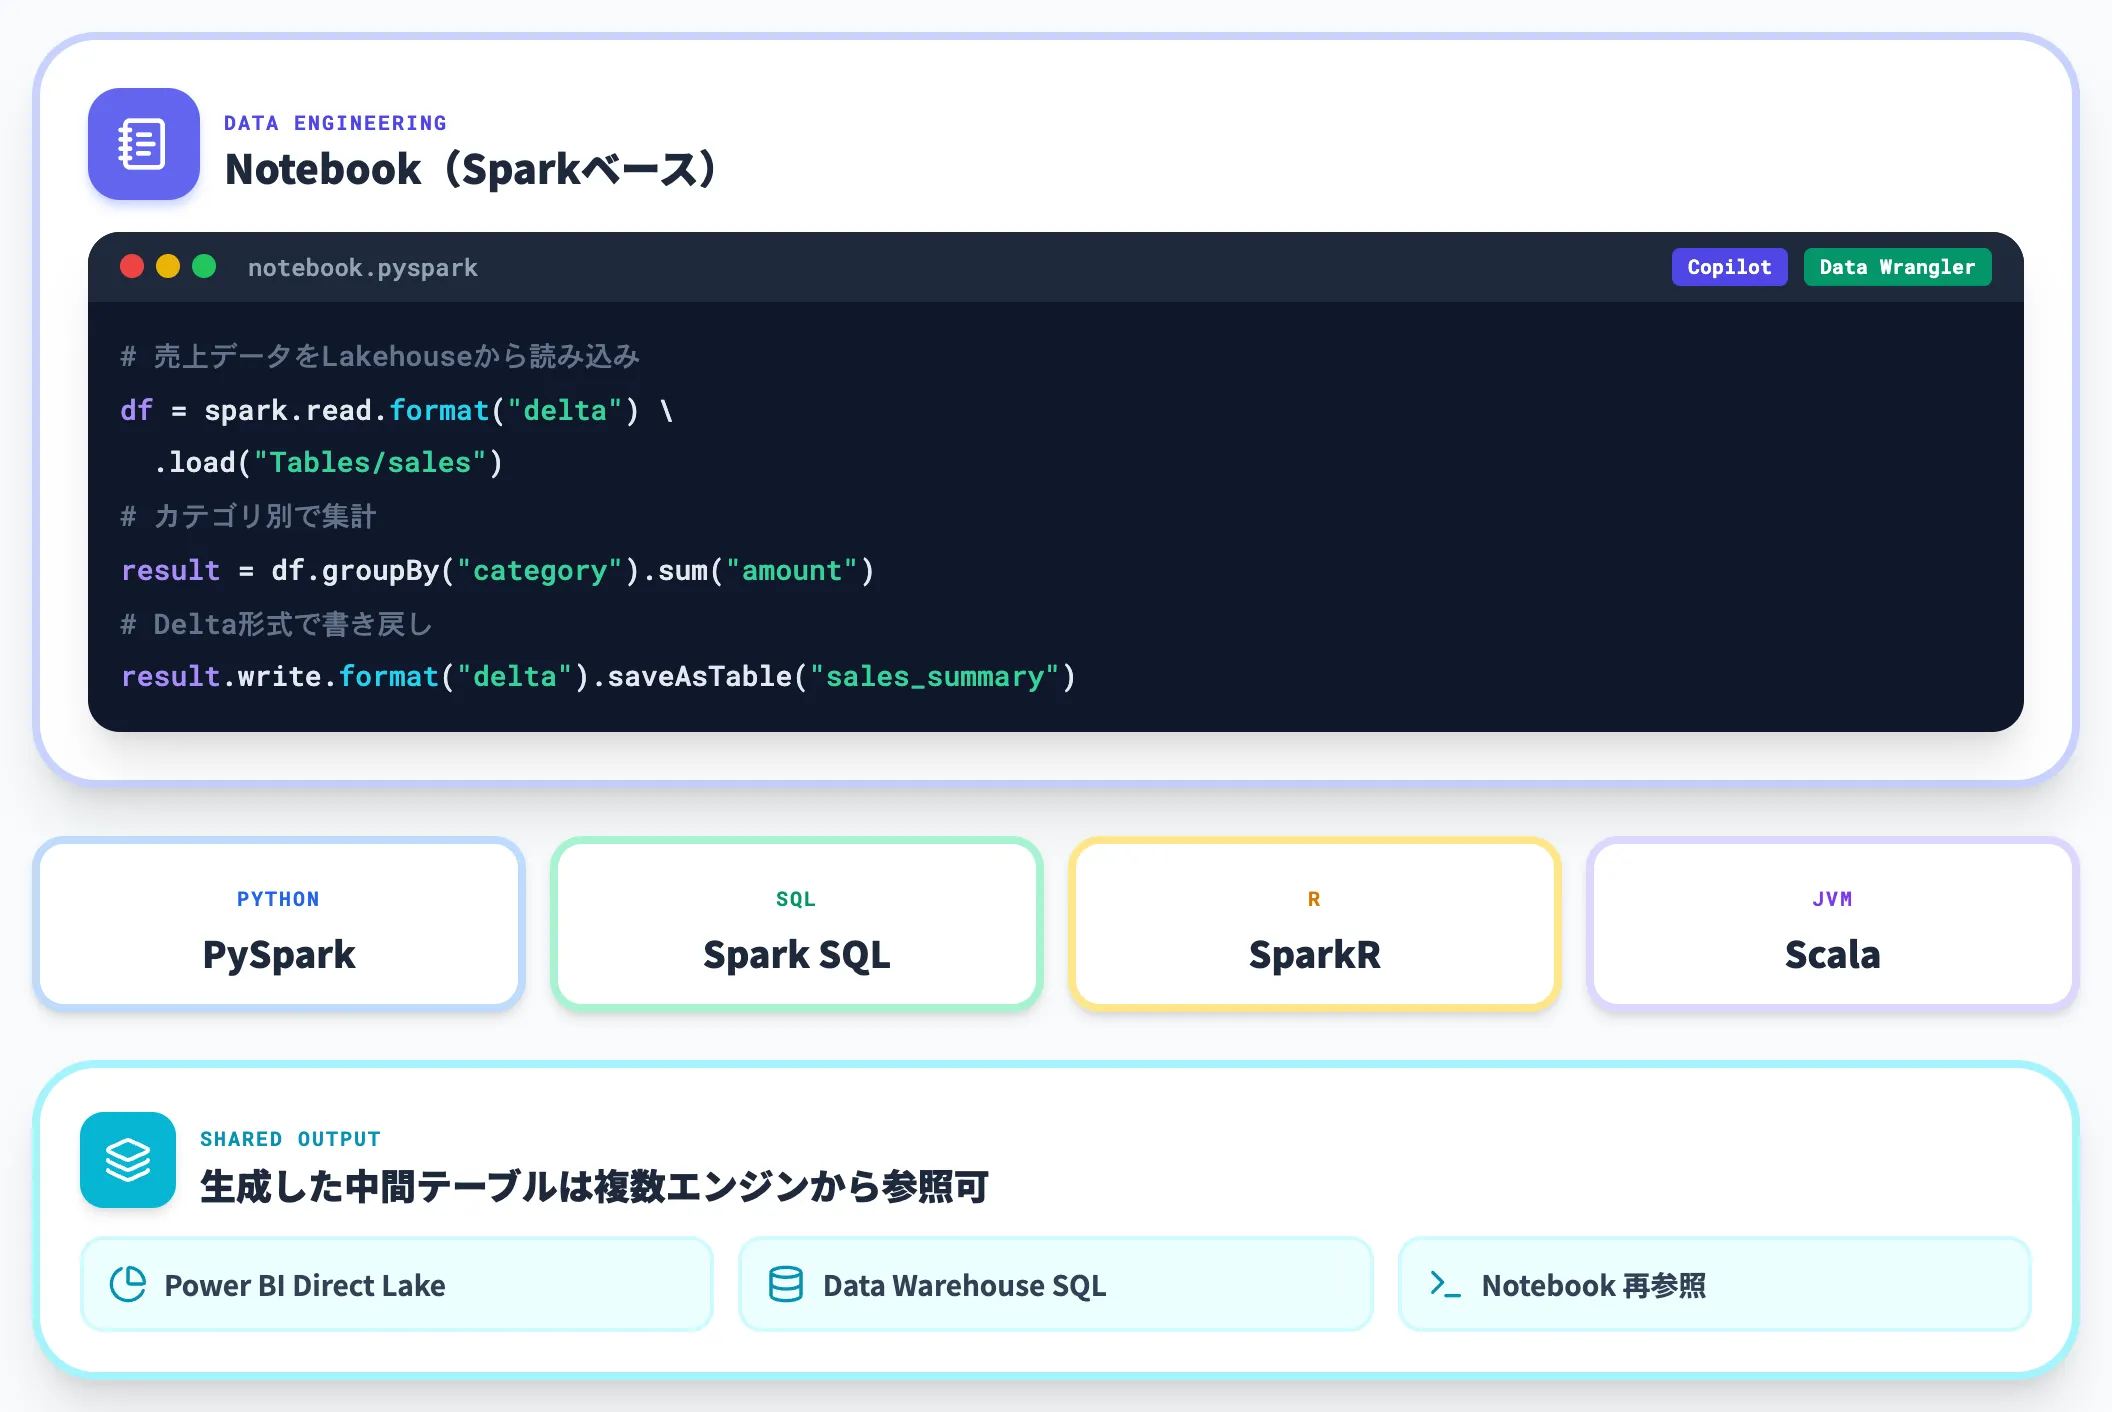
Task: Click the df.groupBy("category") code line
Action: click(498, 571)
